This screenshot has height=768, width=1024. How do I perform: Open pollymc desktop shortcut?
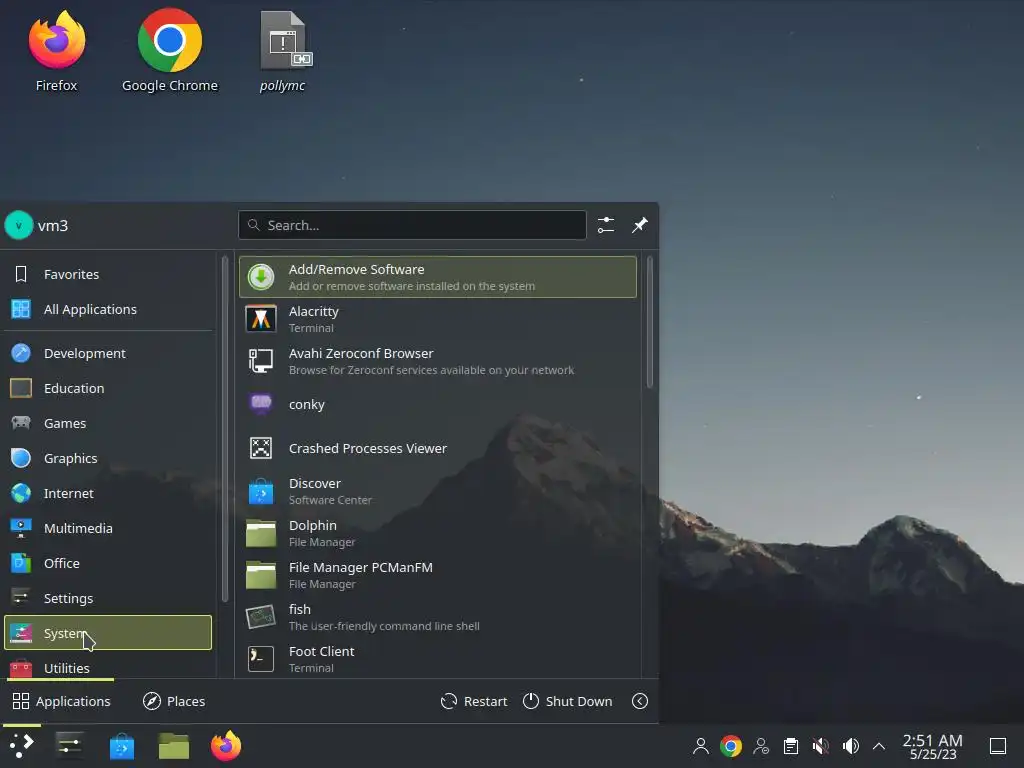[x=283, y=51]
